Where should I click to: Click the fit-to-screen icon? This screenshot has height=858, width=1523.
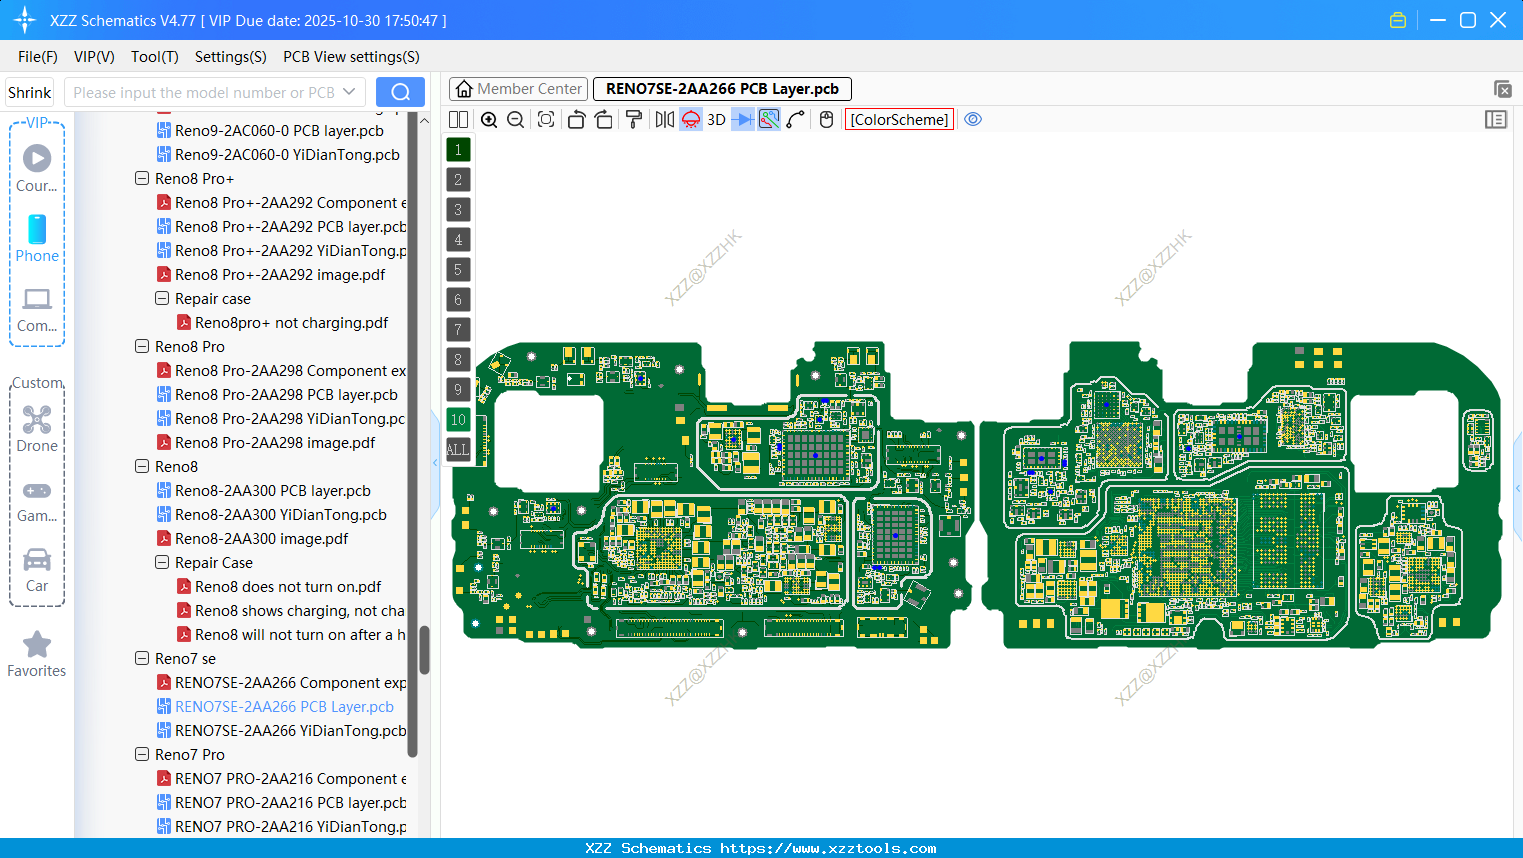point(546,120)
